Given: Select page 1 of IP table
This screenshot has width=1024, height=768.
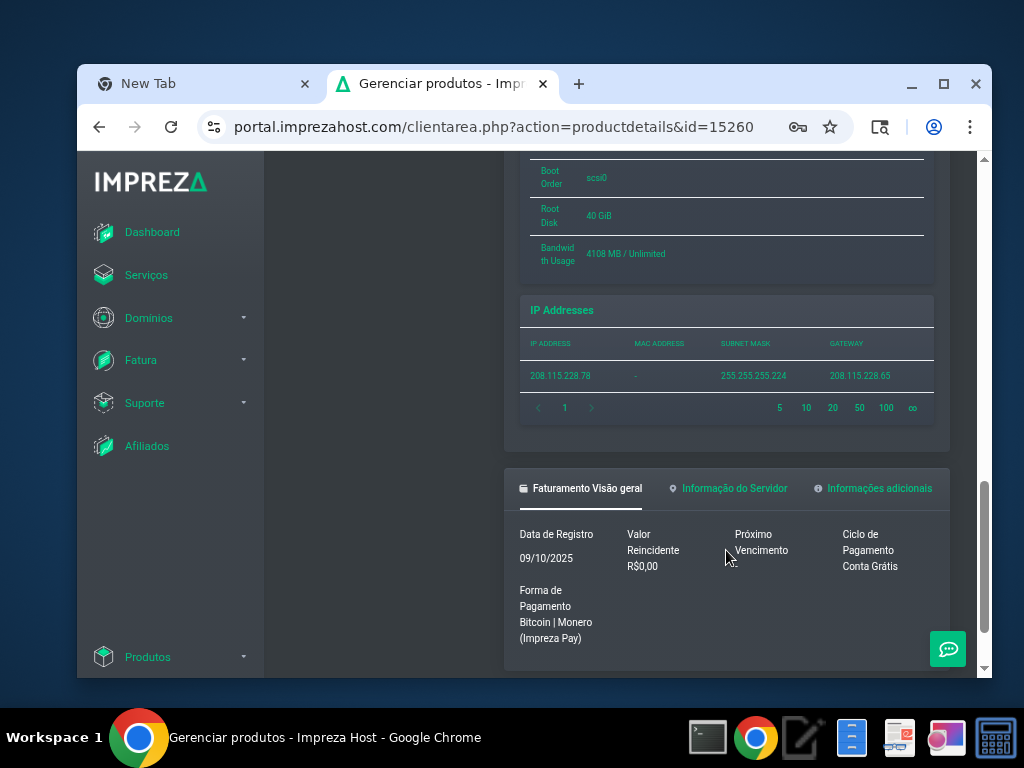Looking at the screenshot, I should pos(565,408).
